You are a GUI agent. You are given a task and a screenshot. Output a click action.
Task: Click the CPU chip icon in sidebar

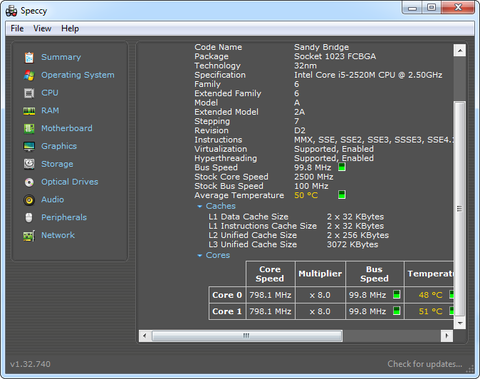(29, 93)
